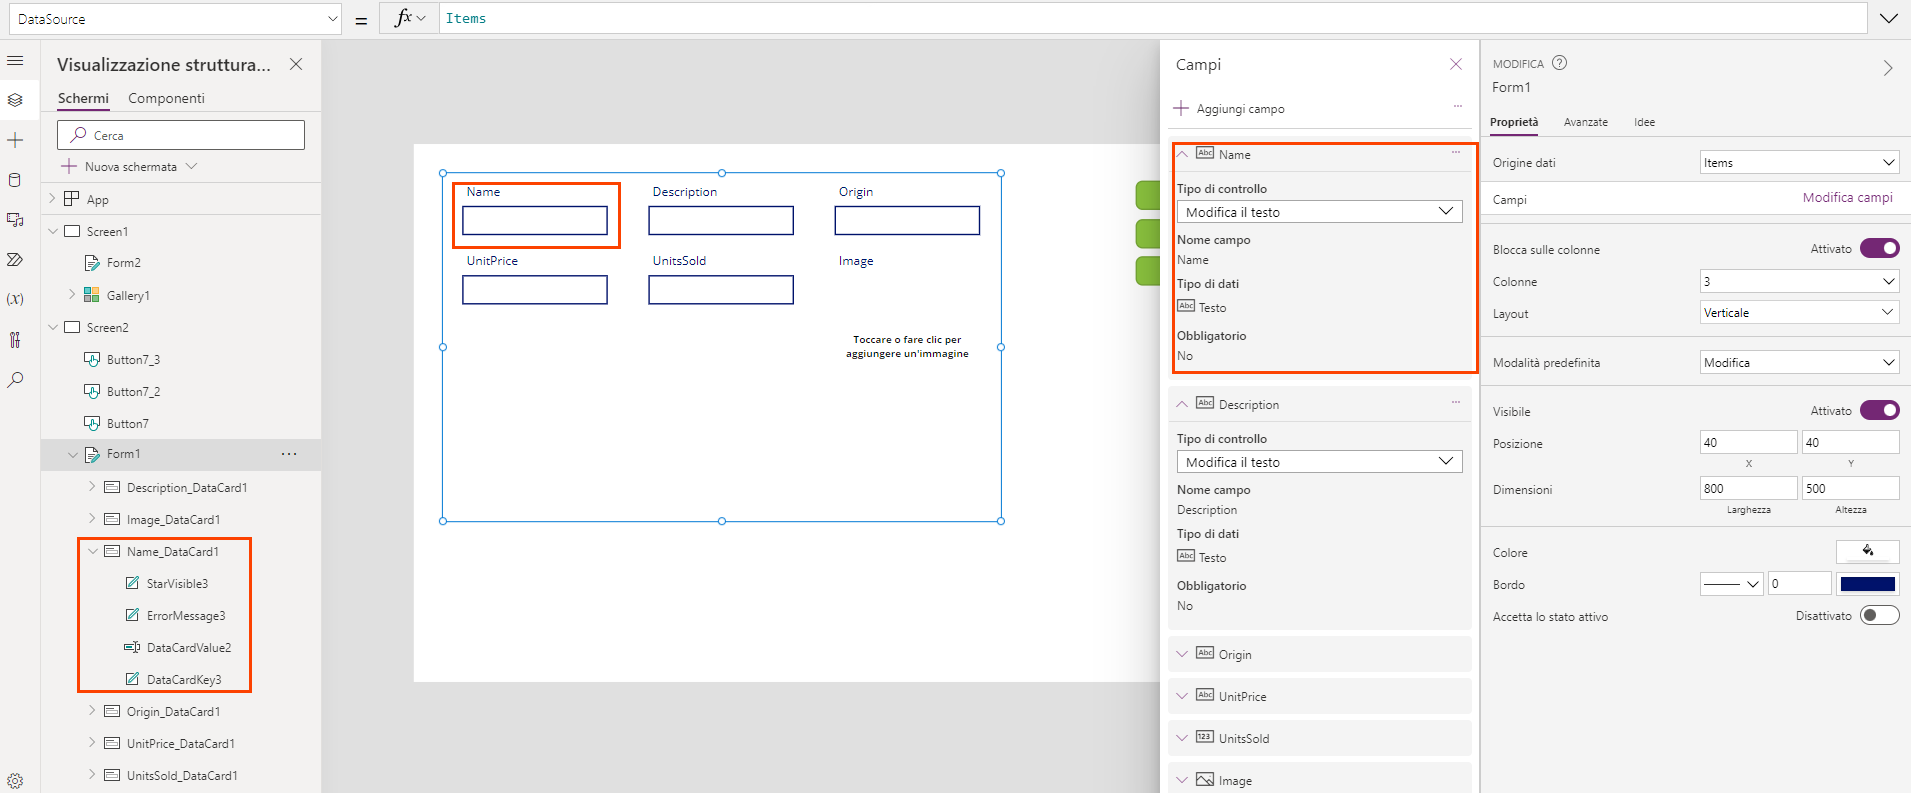Viewport: 1911px width, 793px height.
Task: Click Nuova schermata button
Action: pos(129,166)
